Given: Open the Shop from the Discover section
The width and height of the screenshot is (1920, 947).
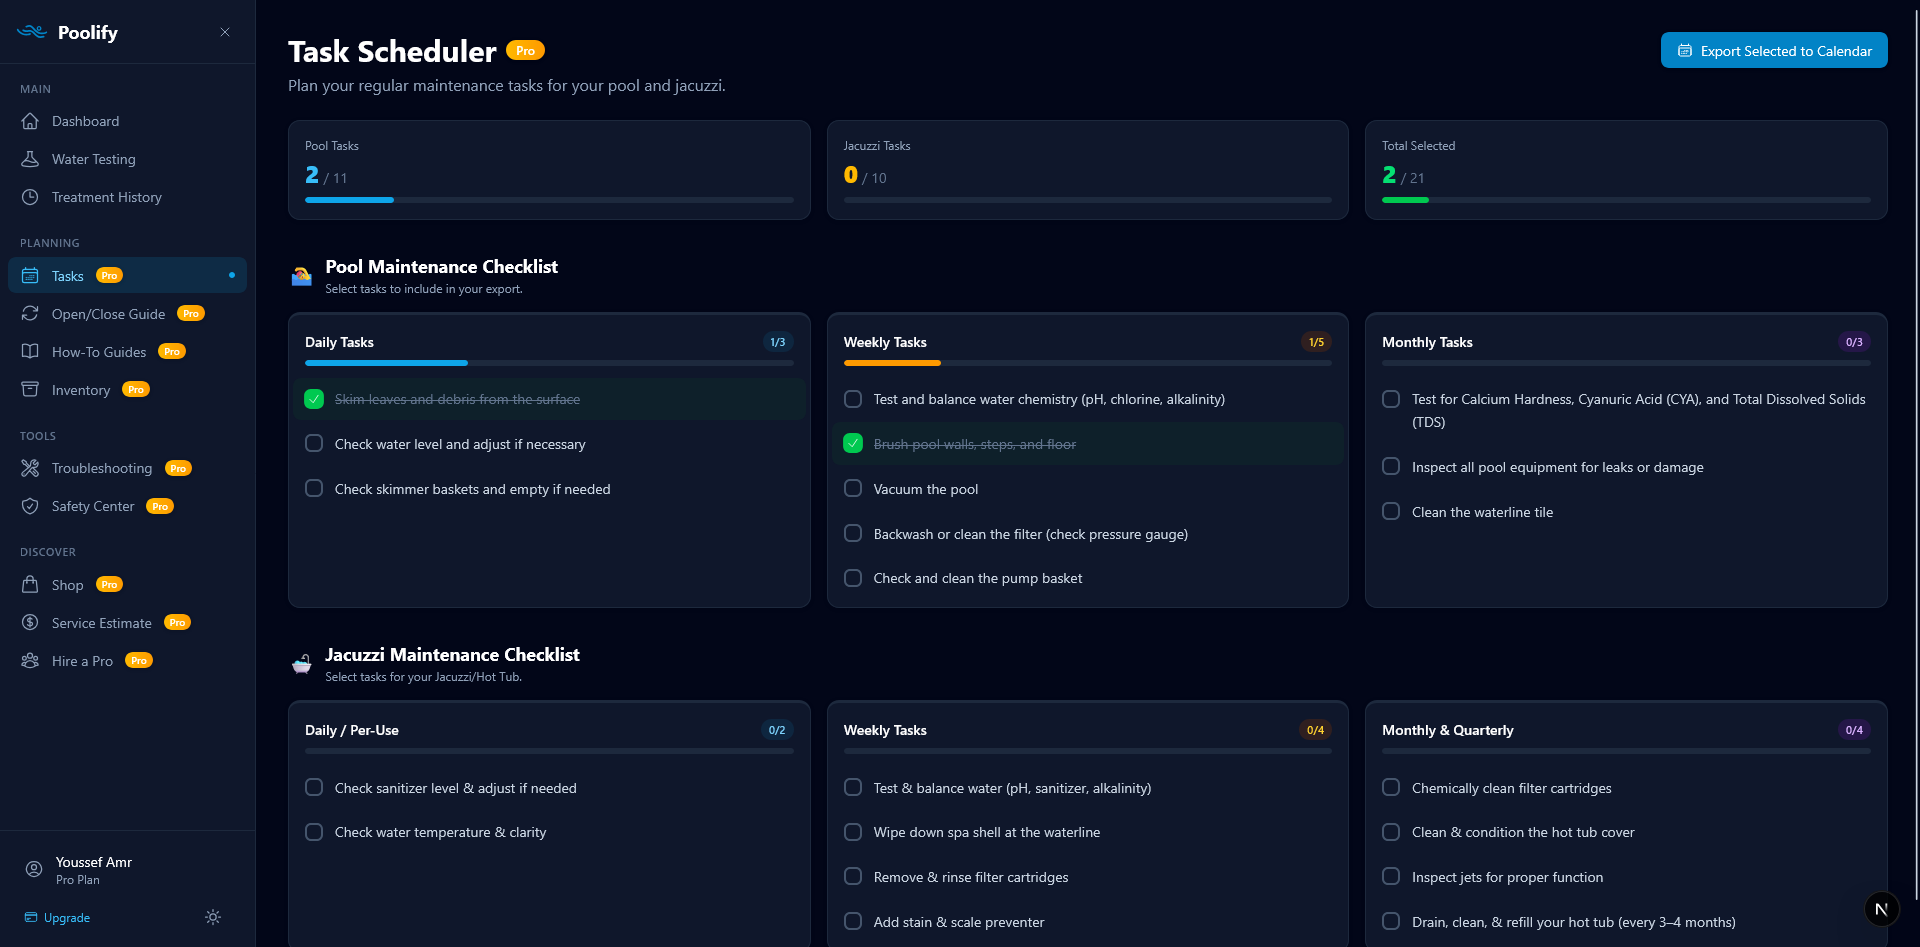Looking at the screenshot, I should click(x=67, y=585).
